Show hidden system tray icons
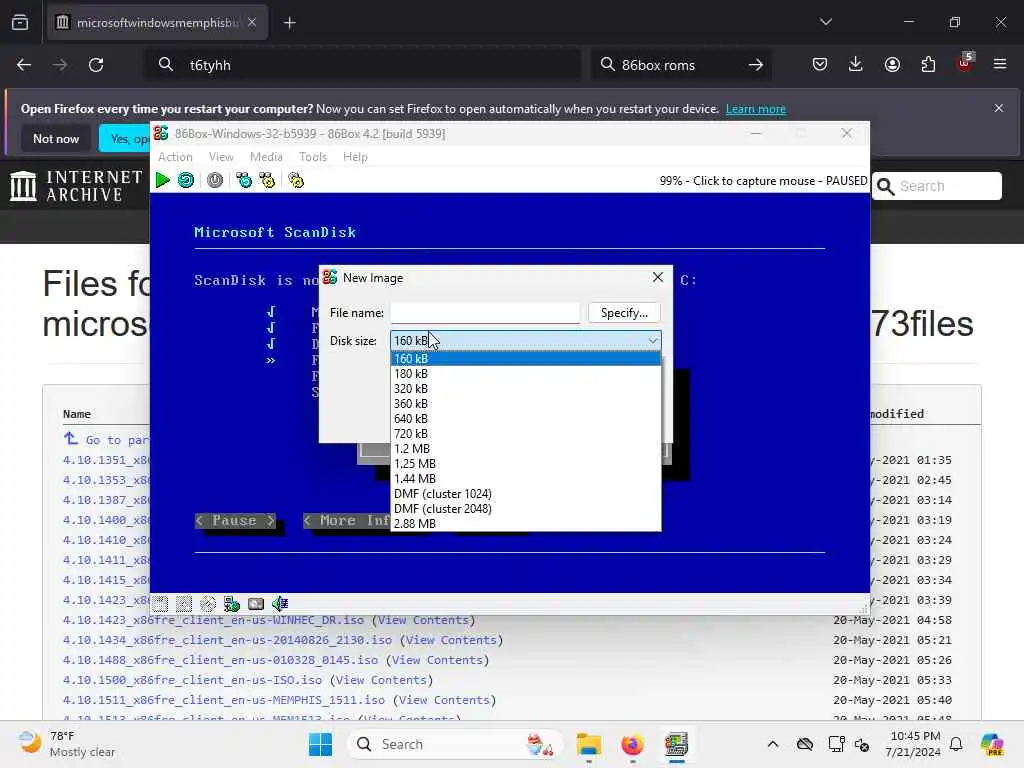Image resolution: width=1024 pixels, height=768 pixels. point(773,744)
